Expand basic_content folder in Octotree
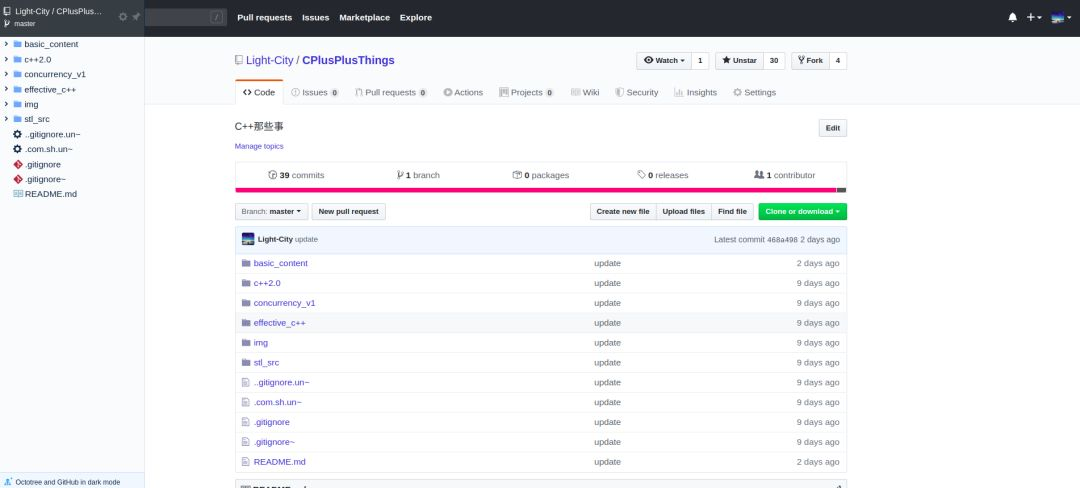The image size is (1080, 488). [x=6, y=44]
